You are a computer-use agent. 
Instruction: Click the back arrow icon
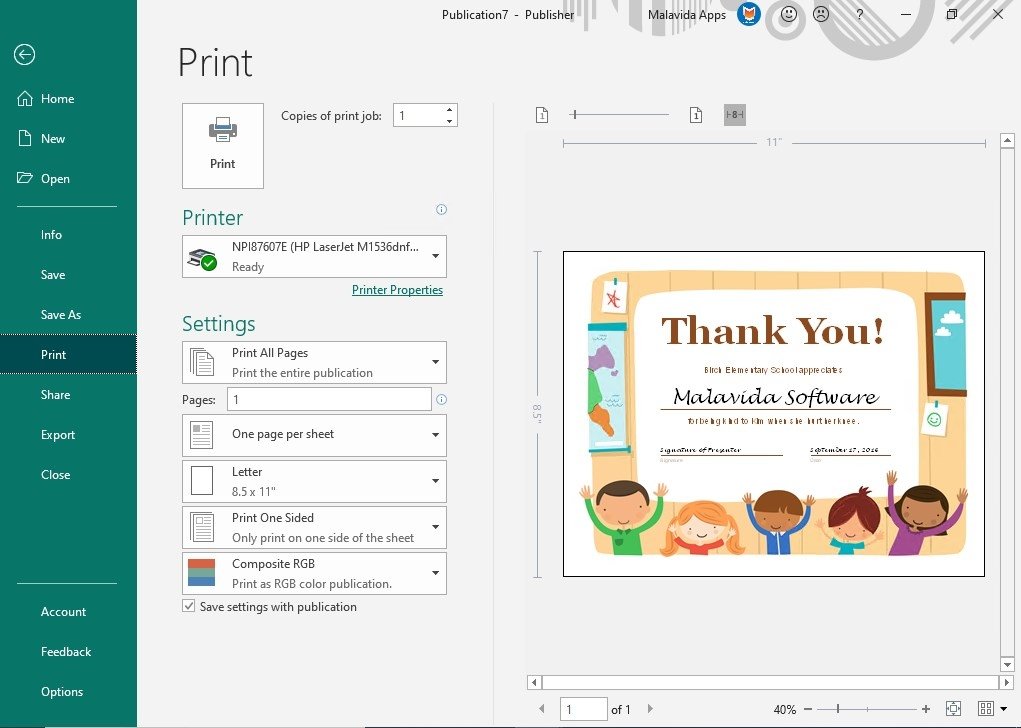tap(25, 55)
